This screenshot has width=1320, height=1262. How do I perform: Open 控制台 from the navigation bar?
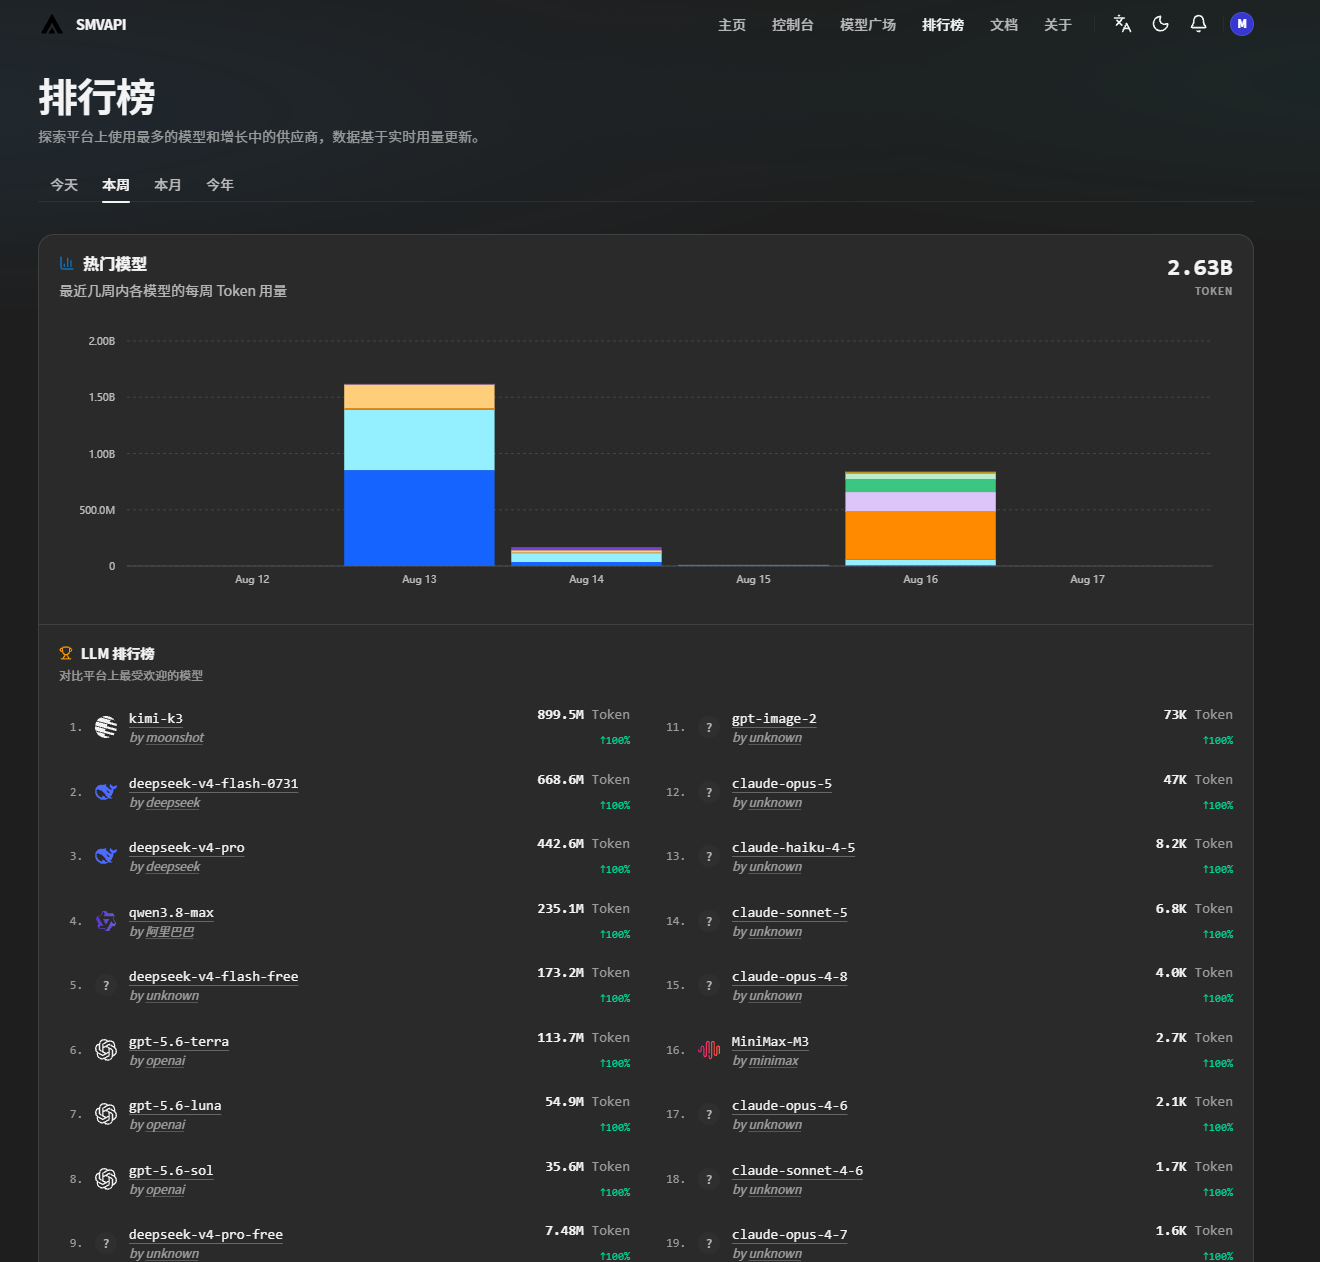pos(793,25)
